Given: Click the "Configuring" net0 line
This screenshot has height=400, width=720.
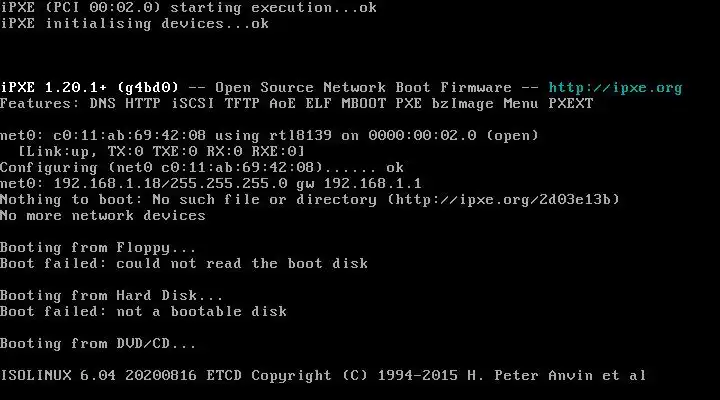Looking at the screenshot, I should coord(202,167).
